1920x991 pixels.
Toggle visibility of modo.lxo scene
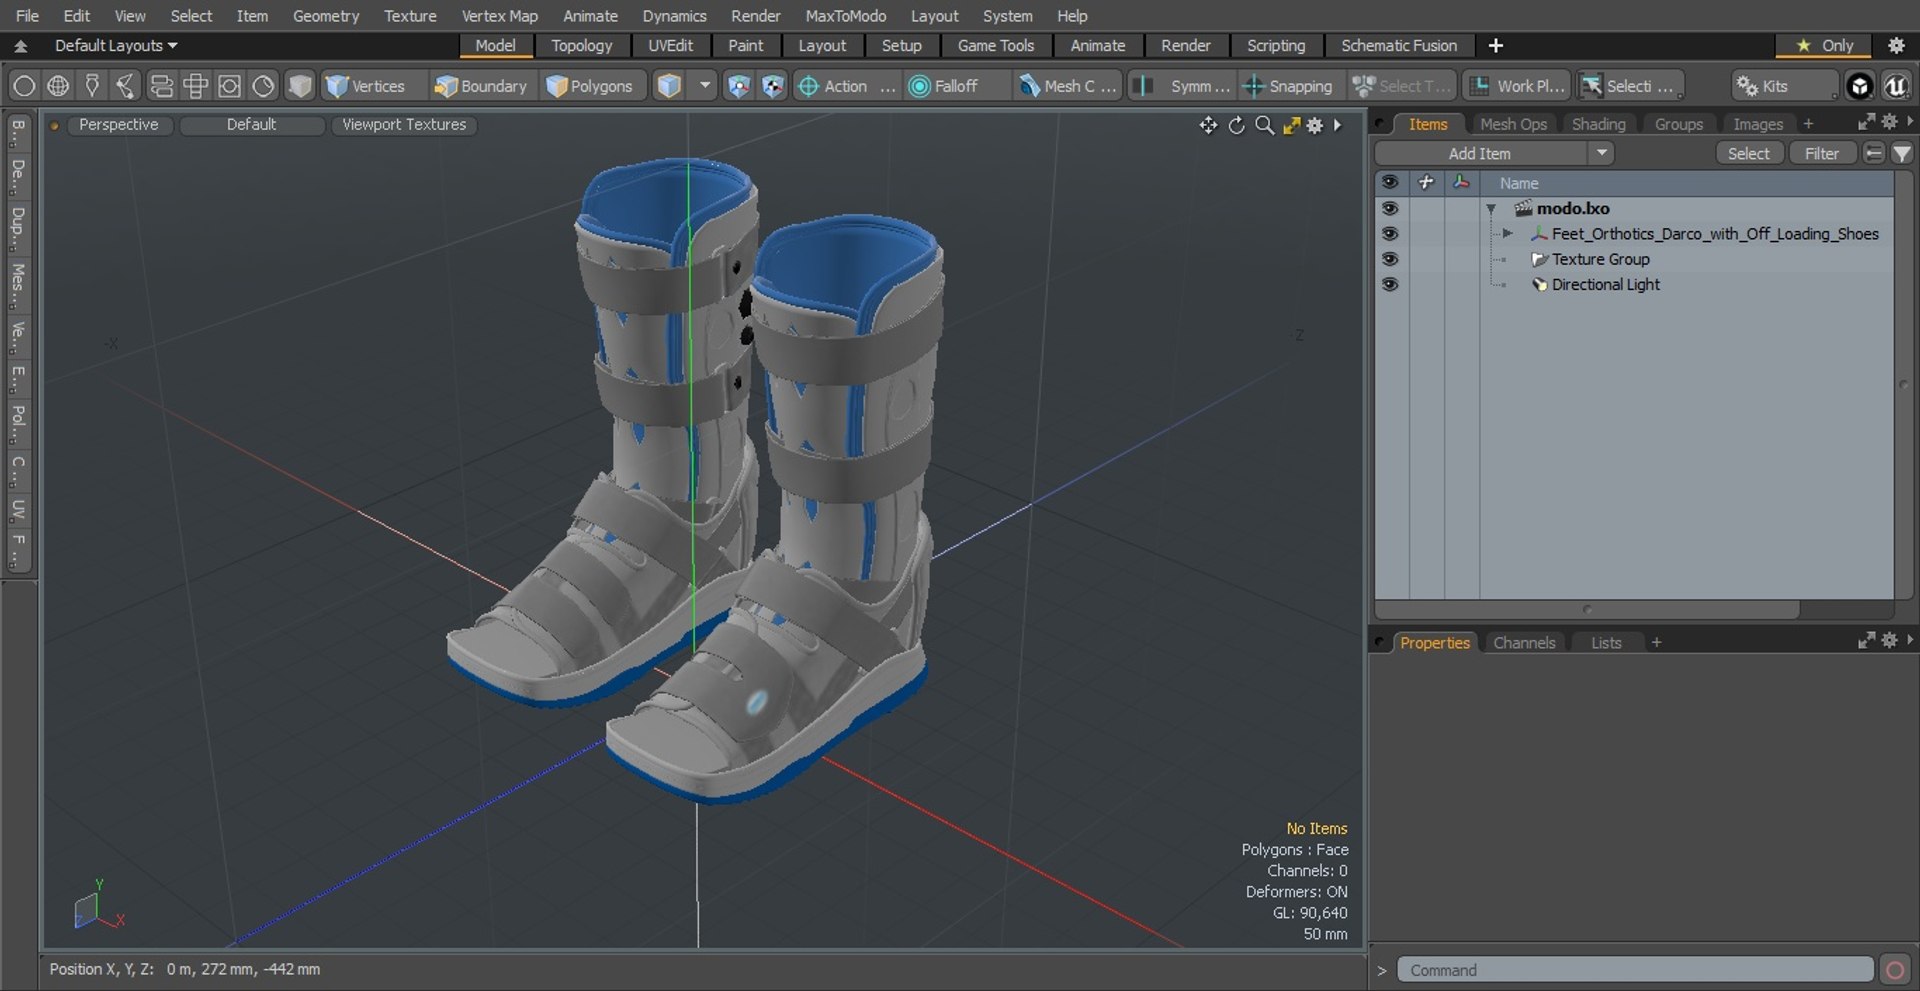click(1390, 208)
